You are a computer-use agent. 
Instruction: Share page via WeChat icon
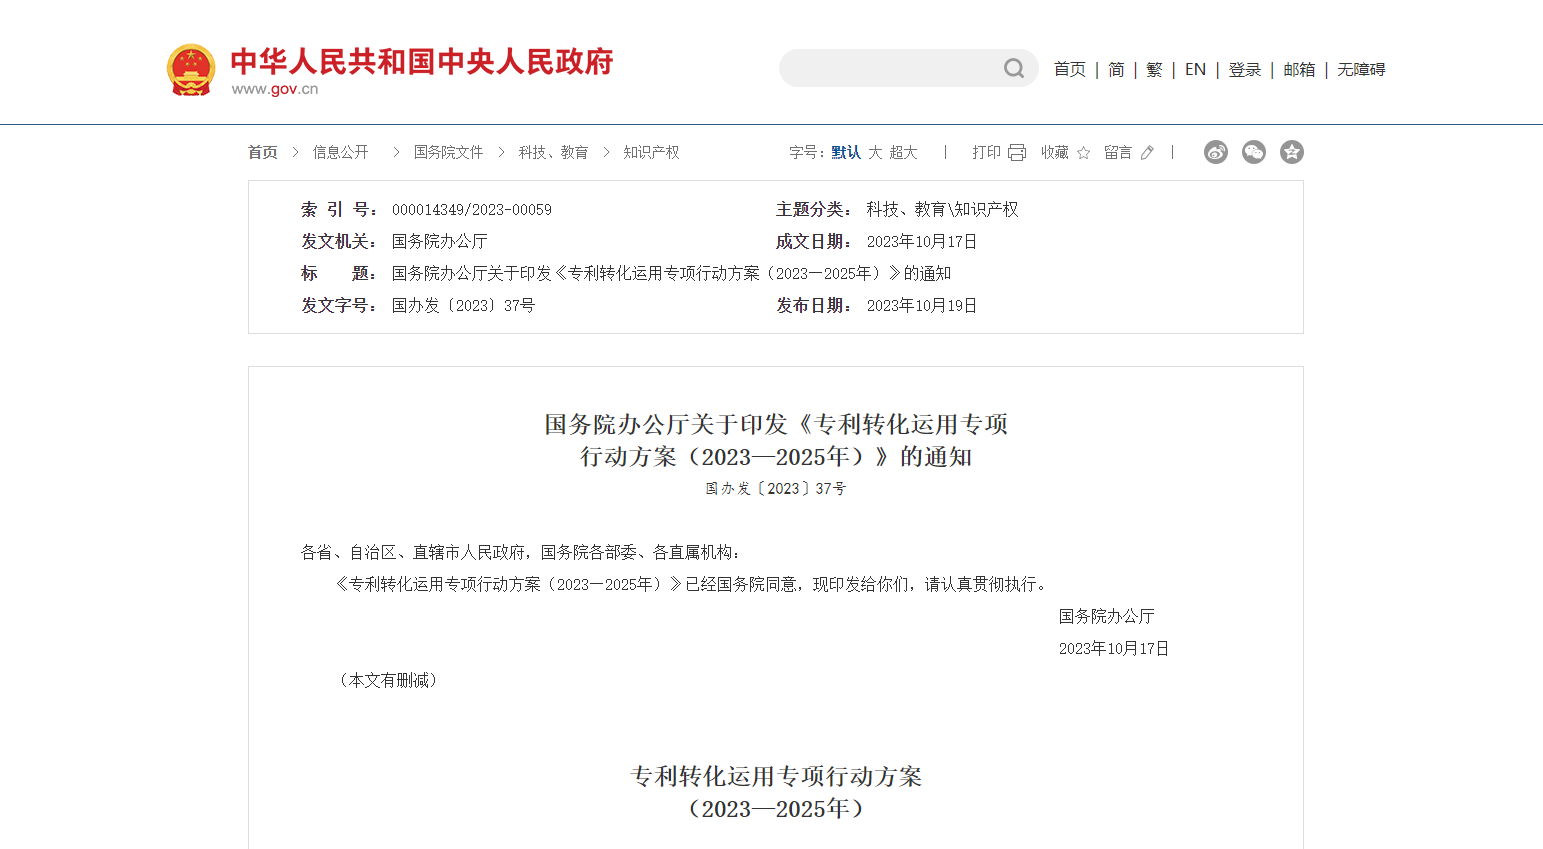point(1253,152)
